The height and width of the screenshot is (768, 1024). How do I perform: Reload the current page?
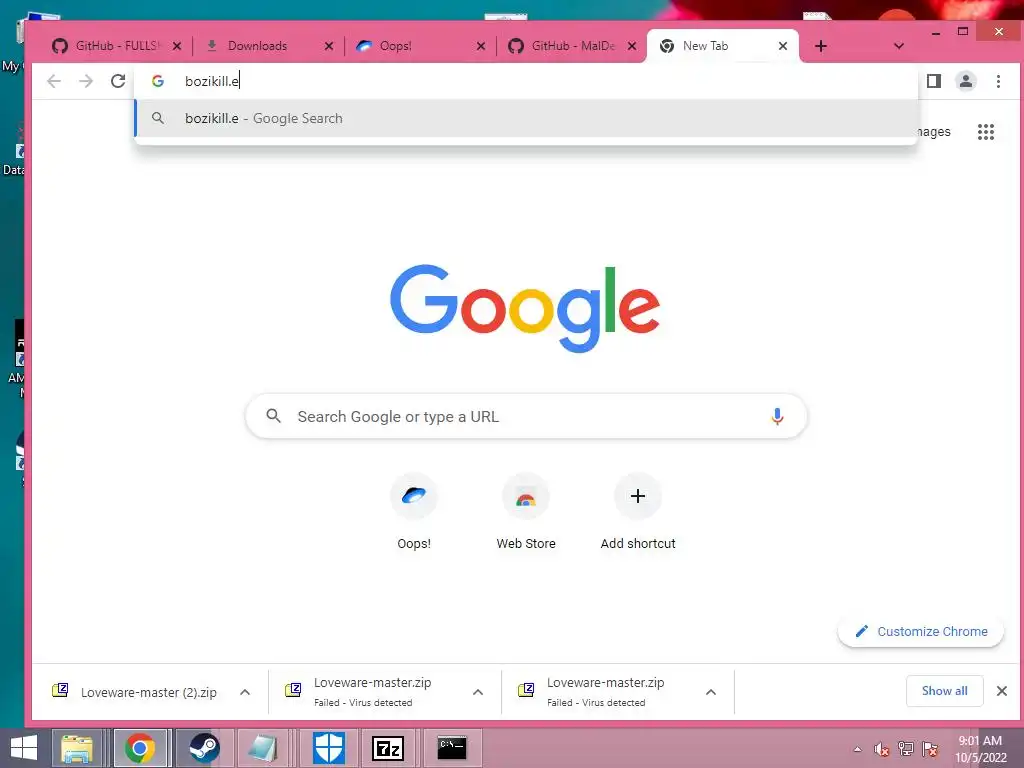click(x=118, y=81)
